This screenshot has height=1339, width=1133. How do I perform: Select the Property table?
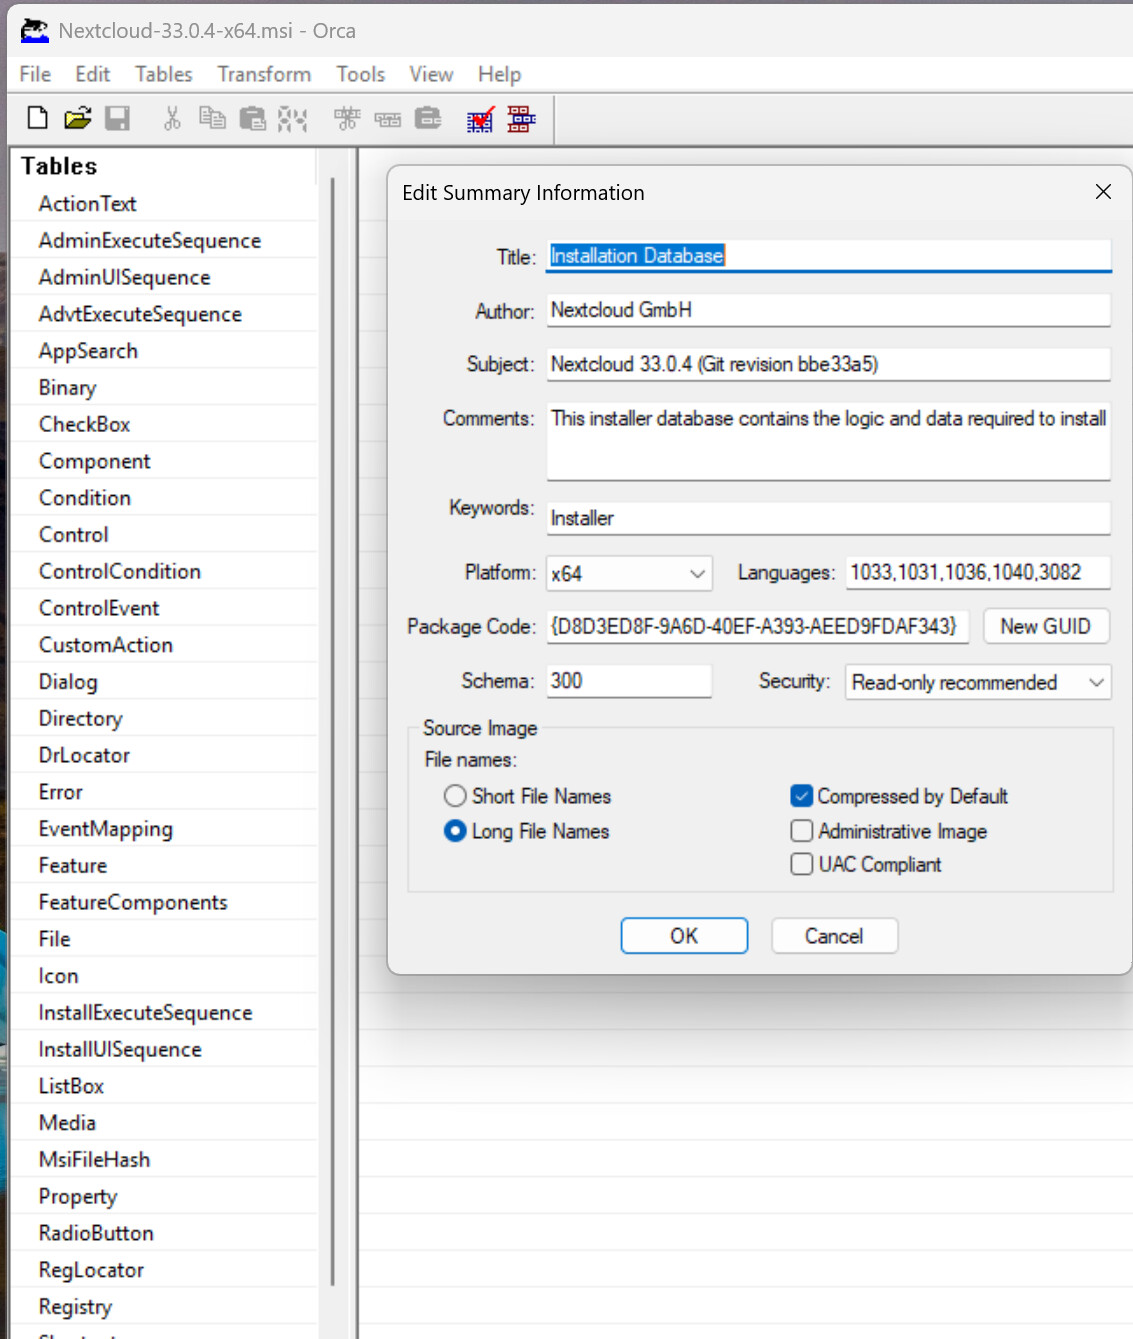(x=77, y=1197)
